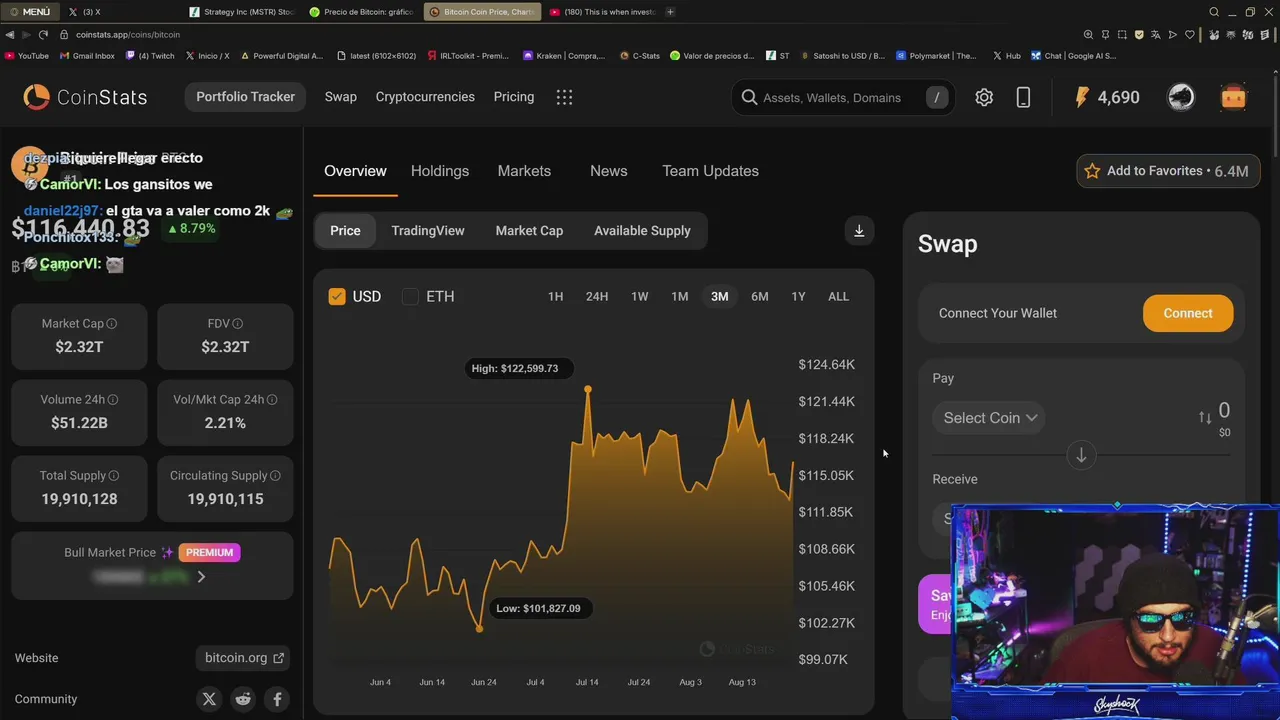Click the browser back arrow
Image resolution: width=1280 pixels, height=720 pixels.
pos(10,34)
